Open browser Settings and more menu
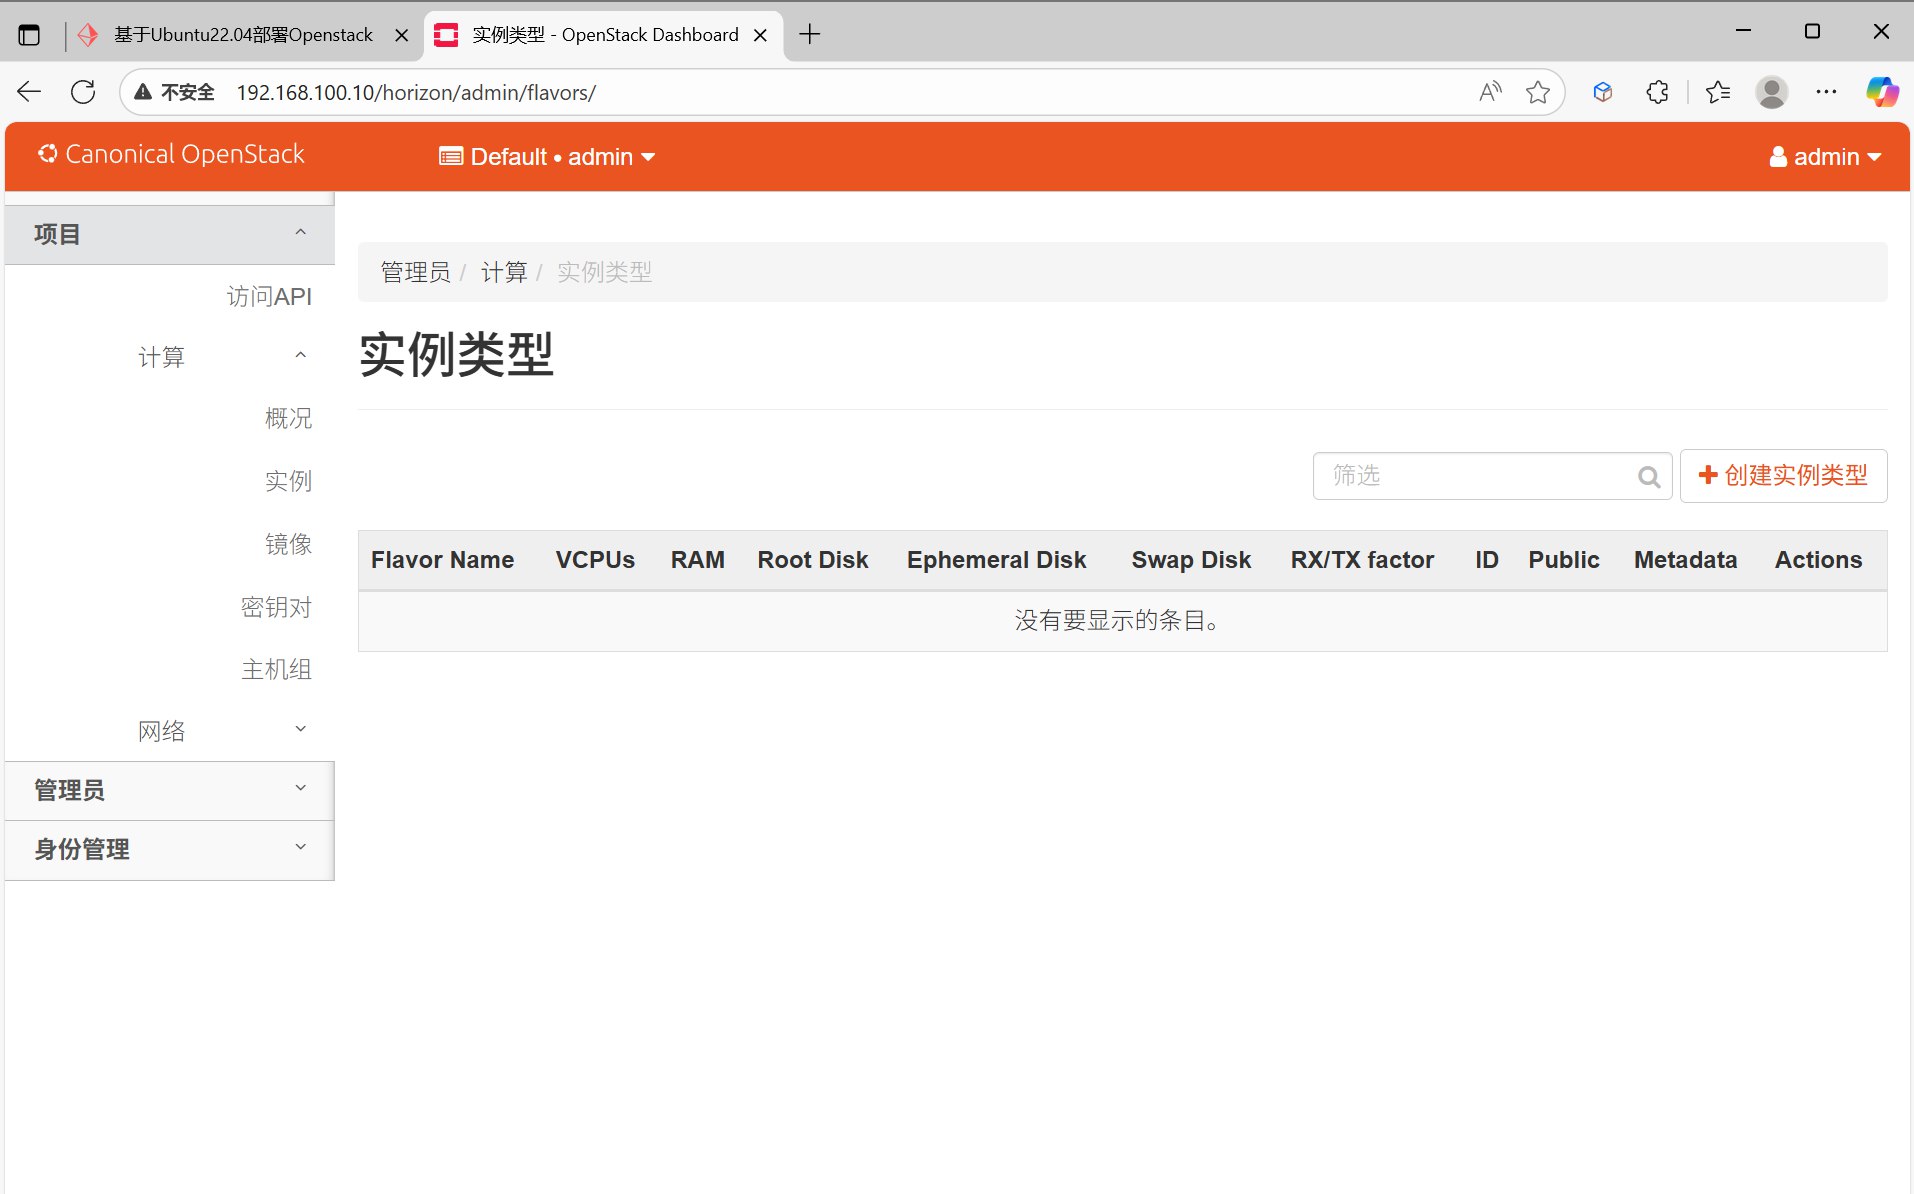Screen dimensions: 1914x1194 click(1826, 92)
